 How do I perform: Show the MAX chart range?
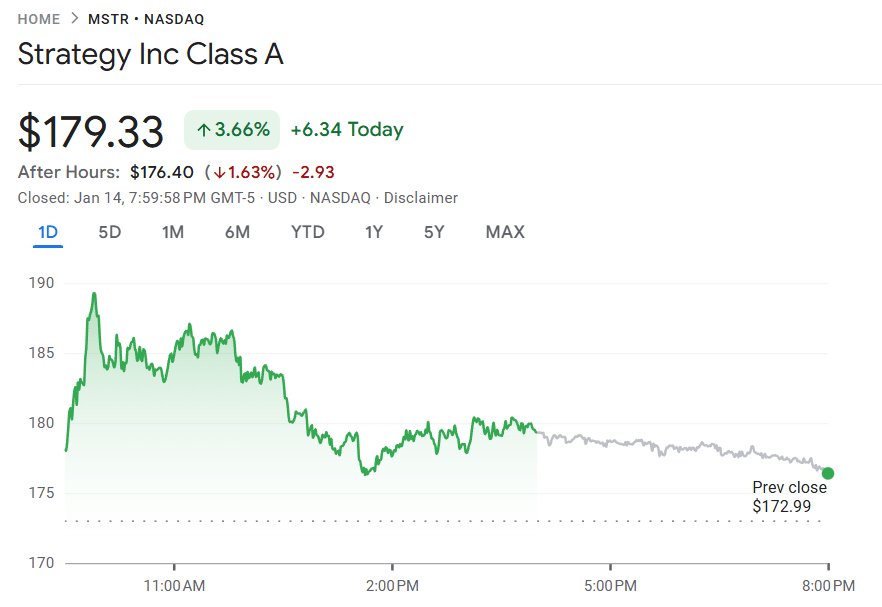(505, 233)
